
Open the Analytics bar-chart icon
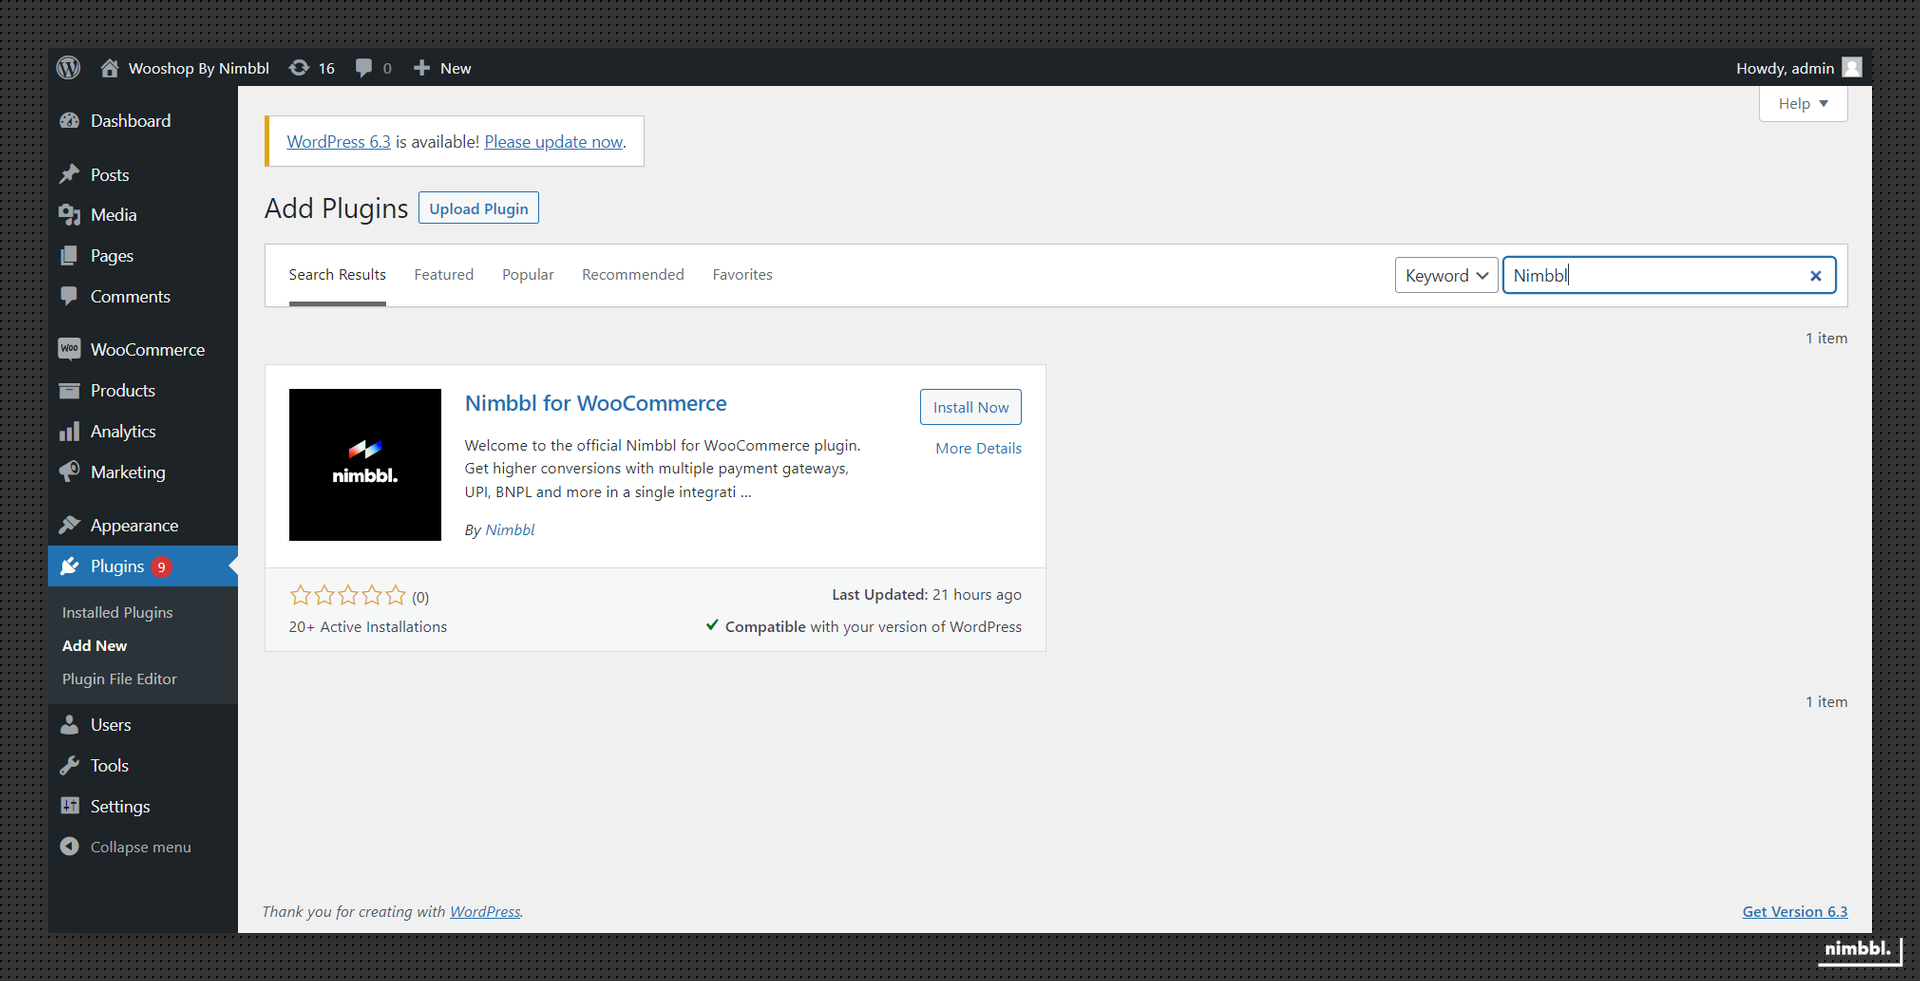point(70,431)
